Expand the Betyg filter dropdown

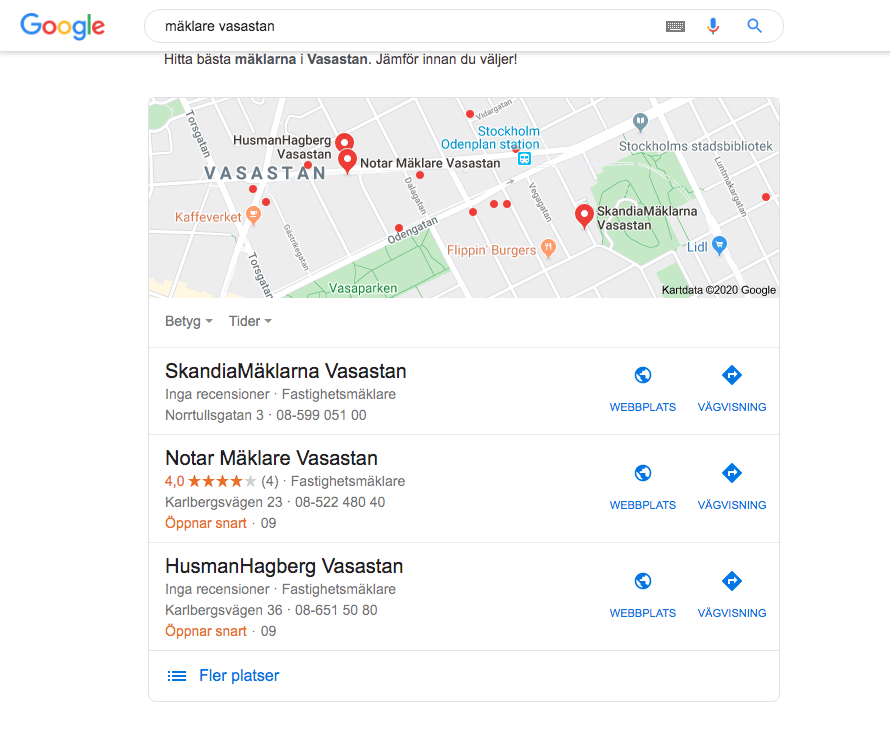pyautogui.click(x=189, y=321)
